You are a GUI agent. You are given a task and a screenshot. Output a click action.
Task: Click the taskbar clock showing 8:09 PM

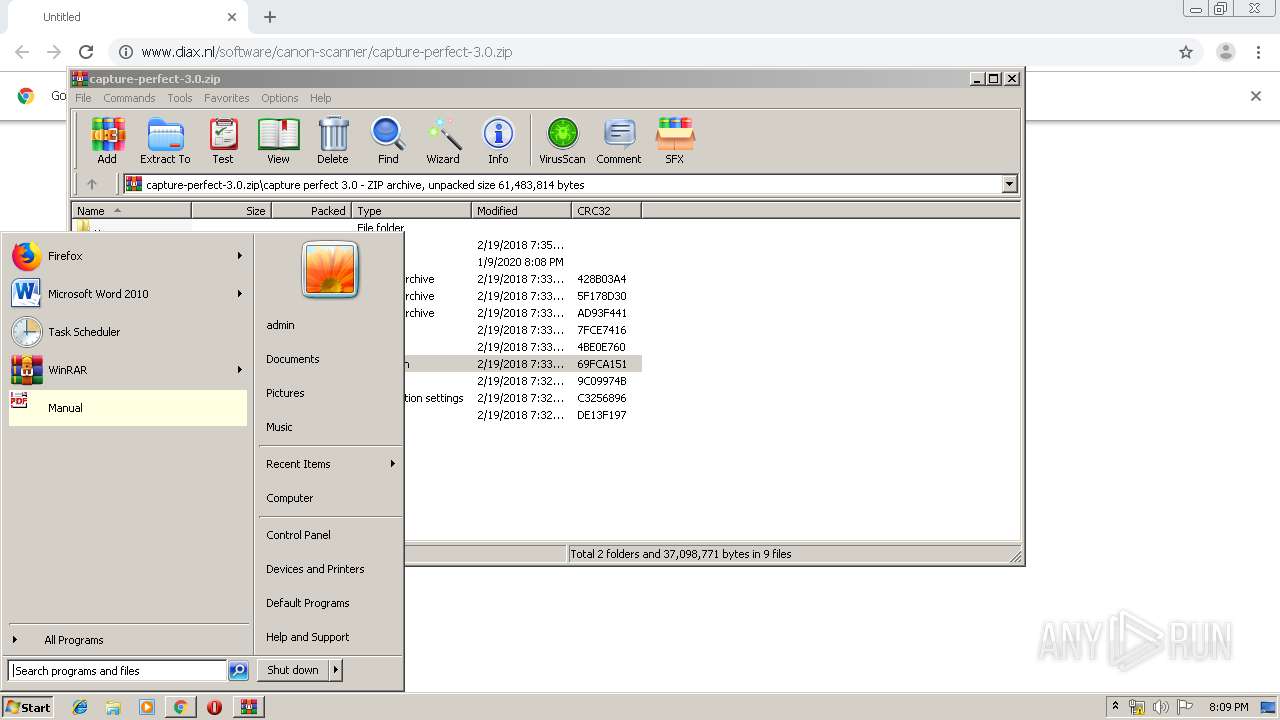[x=1229, y=707]
